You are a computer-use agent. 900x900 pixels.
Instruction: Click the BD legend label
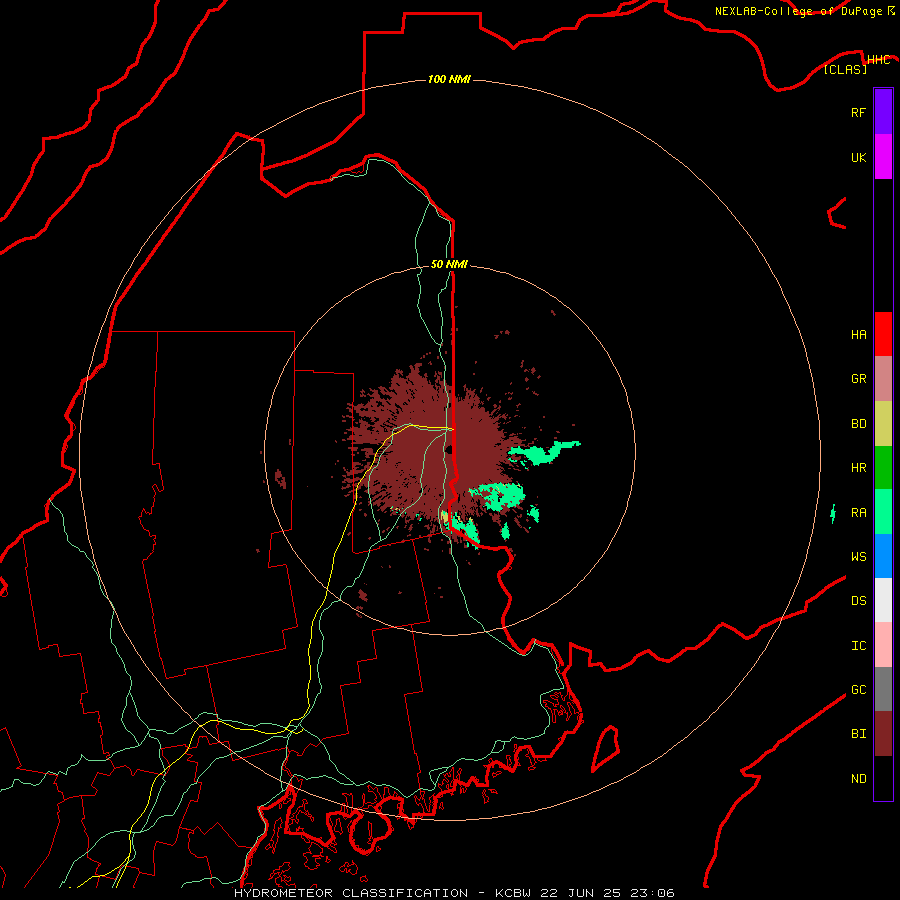point(858,424)
